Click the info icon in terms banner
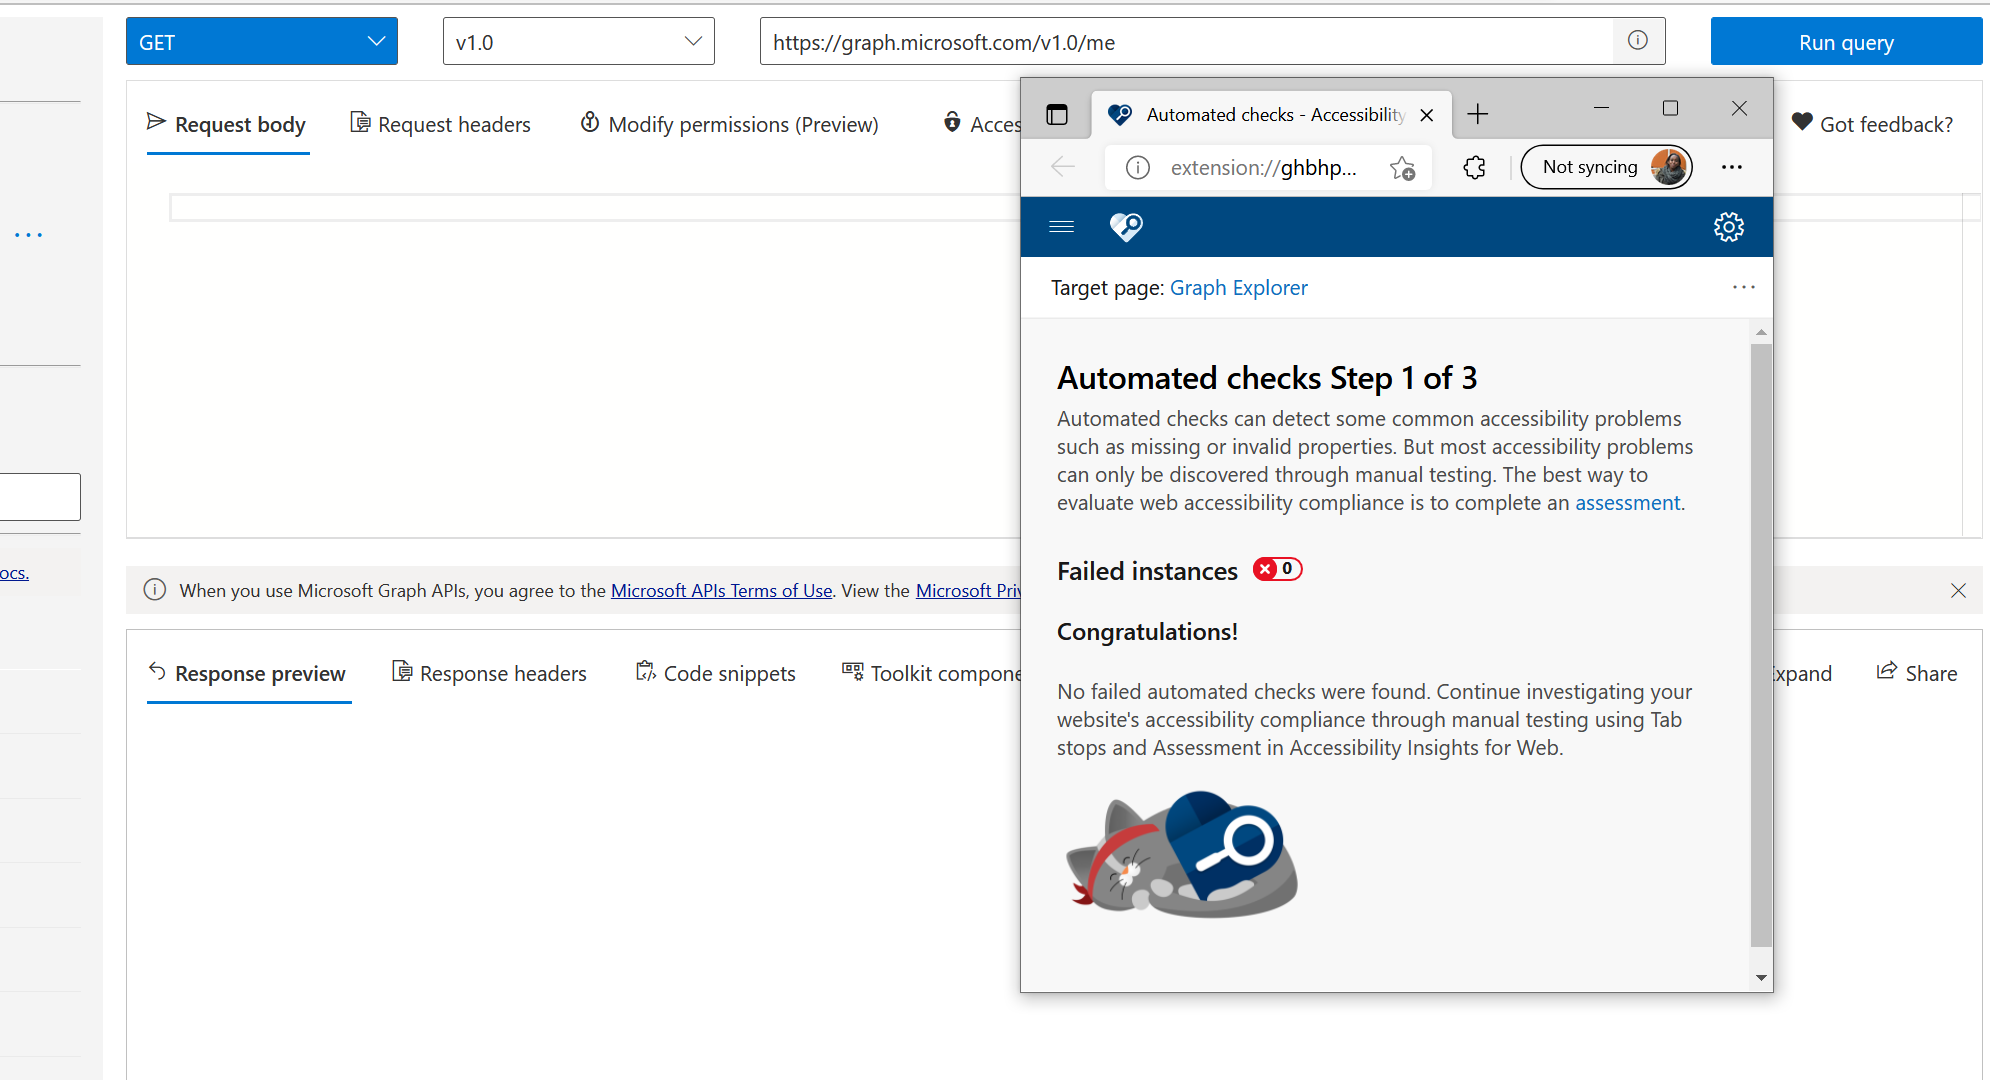Image resolution: width=1990 pixels, height=1080 pixels. (x=155, y=590)
